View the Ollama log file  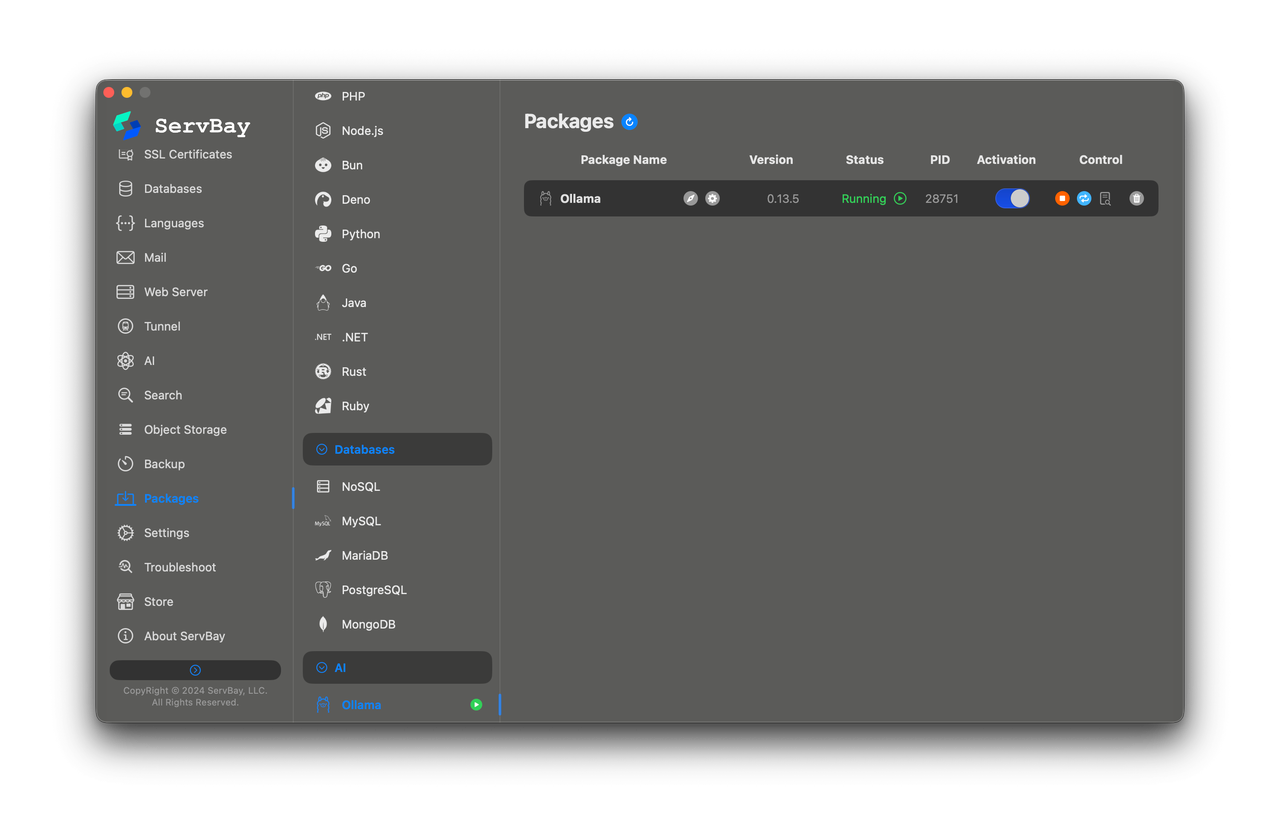click(x=1105, y=199)
